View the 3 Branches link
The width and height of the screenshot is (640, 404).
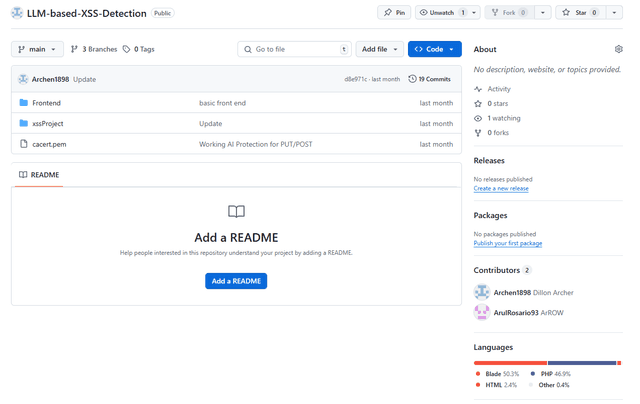[94, 49]
